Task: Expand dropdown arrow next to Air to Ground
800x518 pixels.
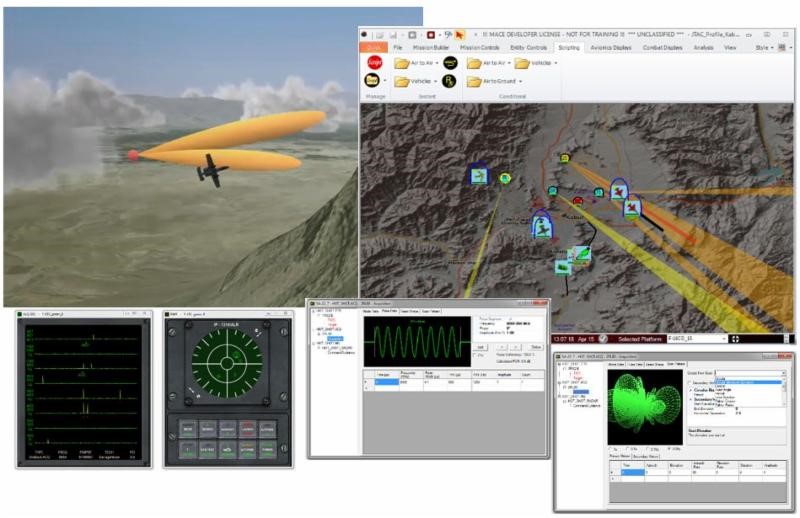Action: [x=520, y=82]
